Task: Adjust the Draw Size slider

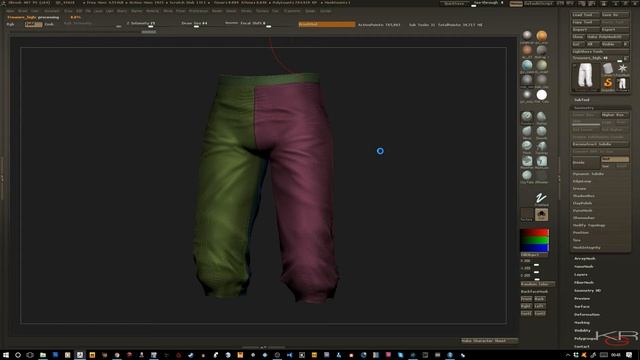Action: pyautogui.click(x=198, y=24)
